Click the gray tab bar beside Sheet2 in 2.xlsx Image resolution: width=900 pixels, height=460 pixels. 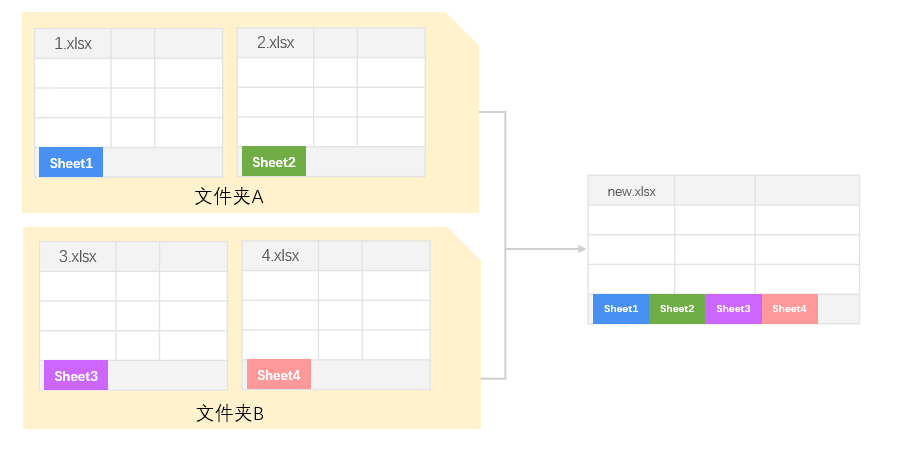pos(365,162)
